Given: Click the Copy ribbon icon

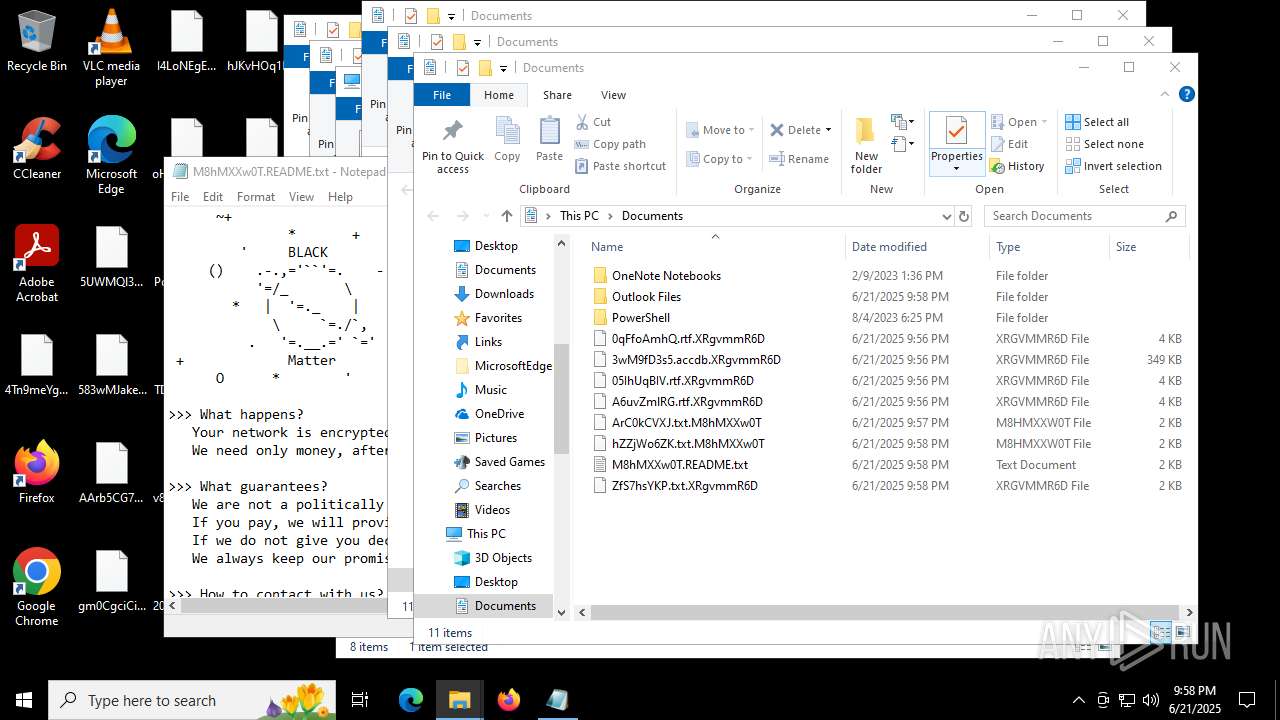Looking at the screenshot, I should (507, 139).
